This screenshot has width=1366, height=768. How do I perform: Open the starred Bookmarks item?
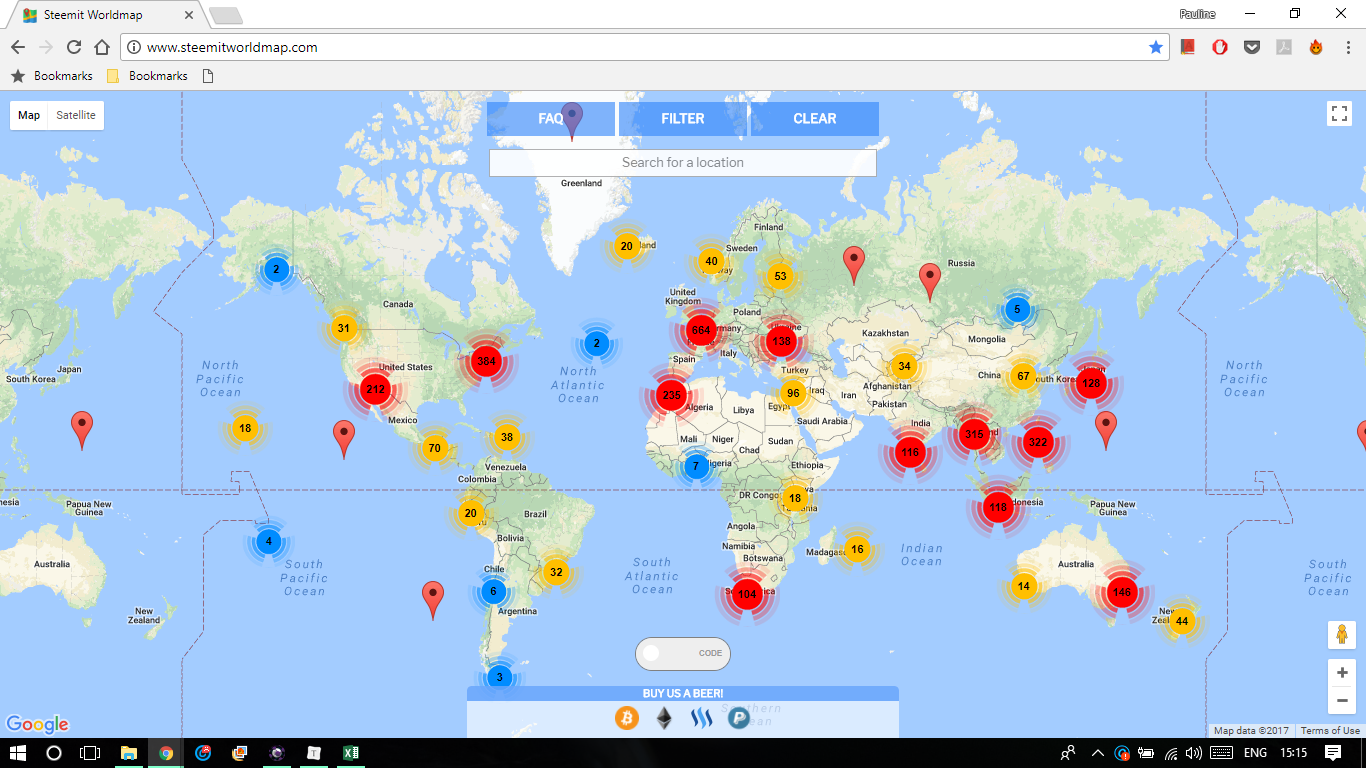tap(52, 76)
